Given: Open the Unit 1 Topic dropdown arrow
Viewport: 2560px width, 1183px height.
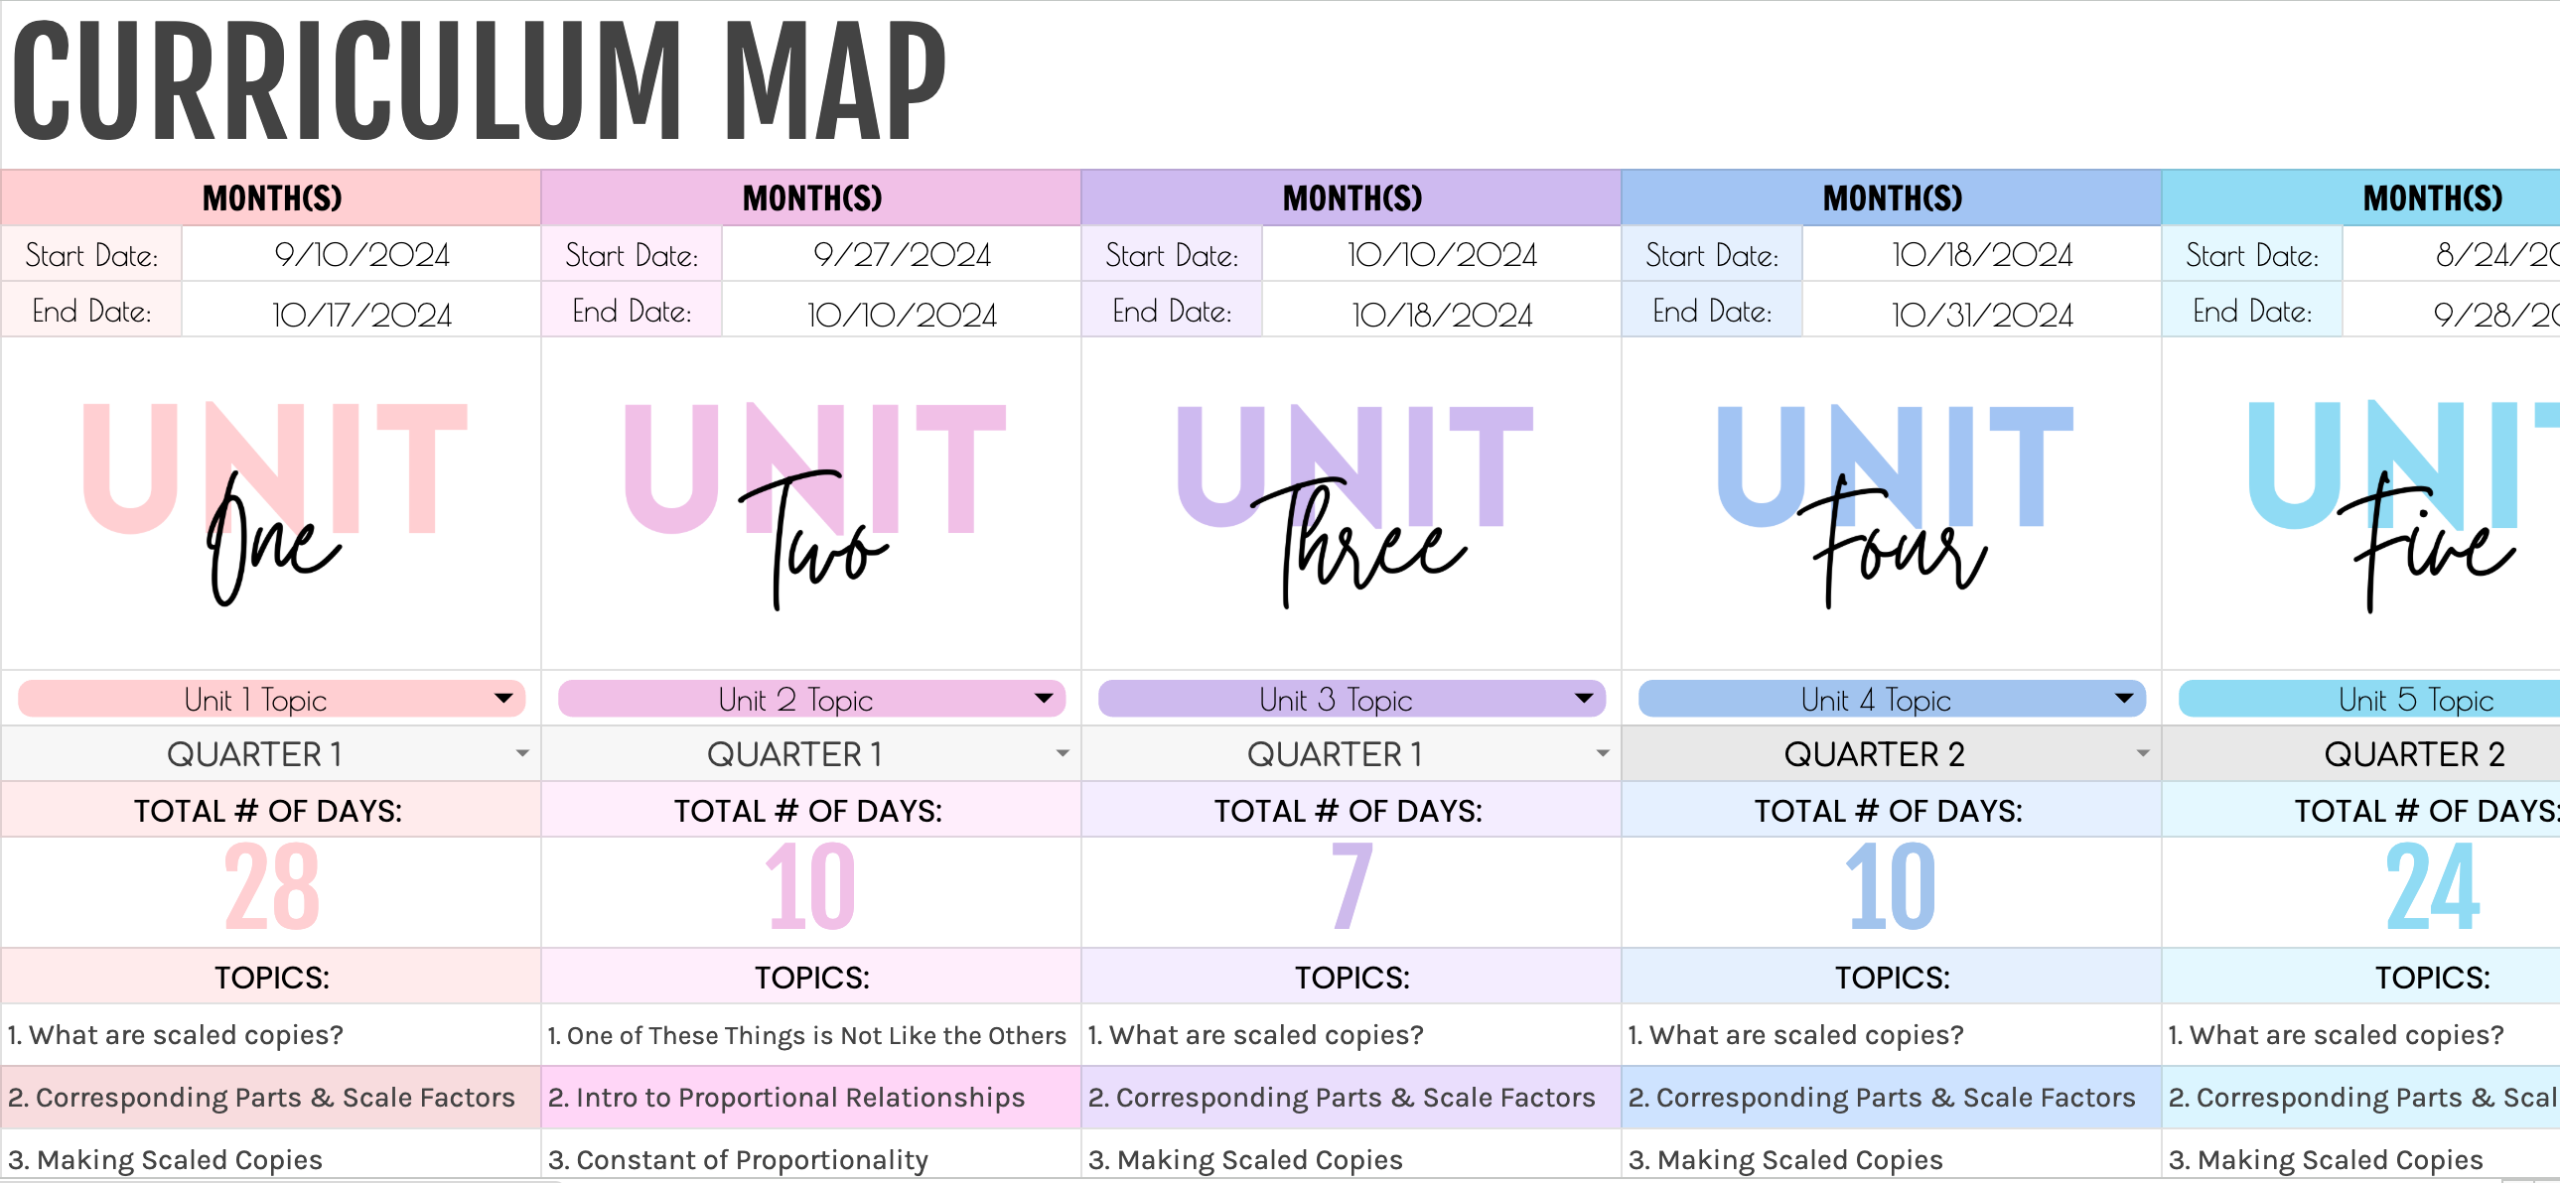Looking at the screenshot, I should (504, 698).
